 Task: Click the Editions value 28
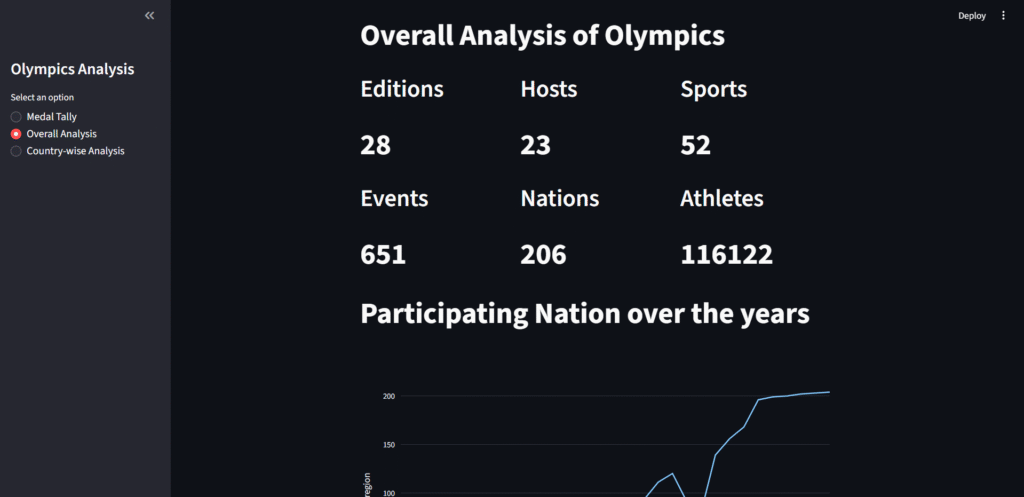tap(375, 145)
